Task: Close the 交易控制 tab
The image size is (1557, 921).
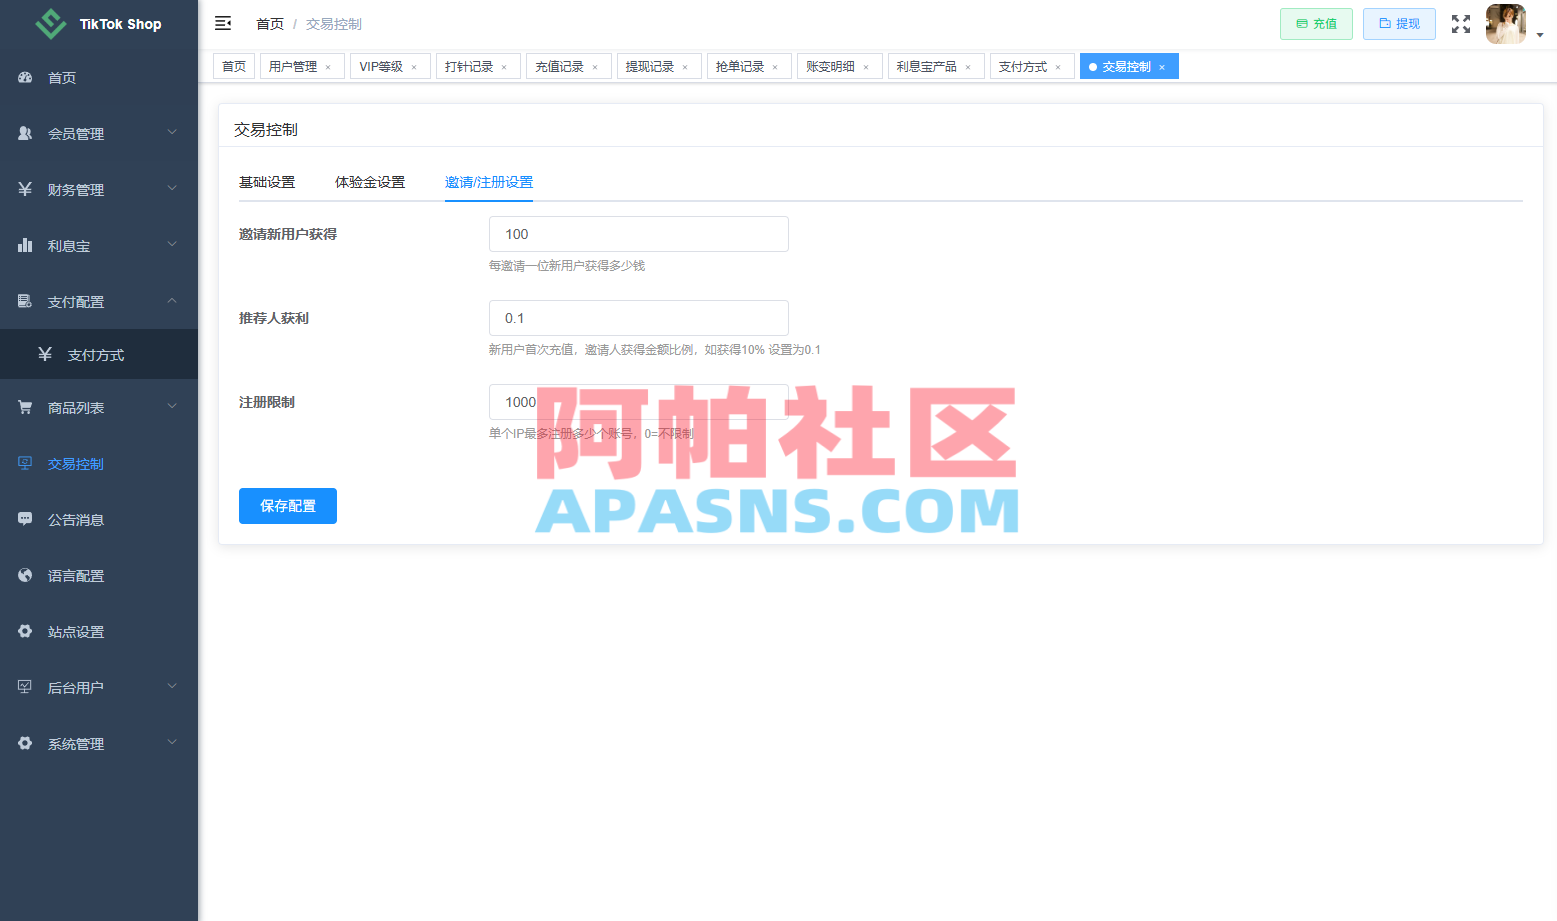Action: (x=1162, y=67)
